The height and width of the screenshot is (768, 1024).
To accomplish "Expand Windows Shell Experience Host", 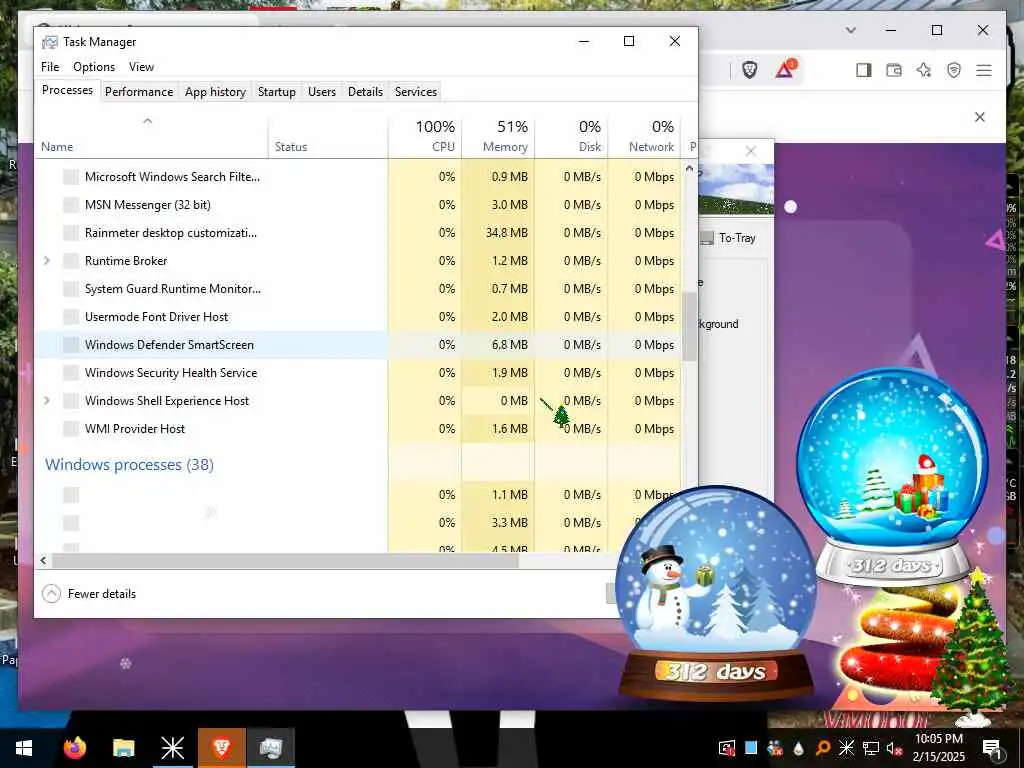I will [46, 400].
